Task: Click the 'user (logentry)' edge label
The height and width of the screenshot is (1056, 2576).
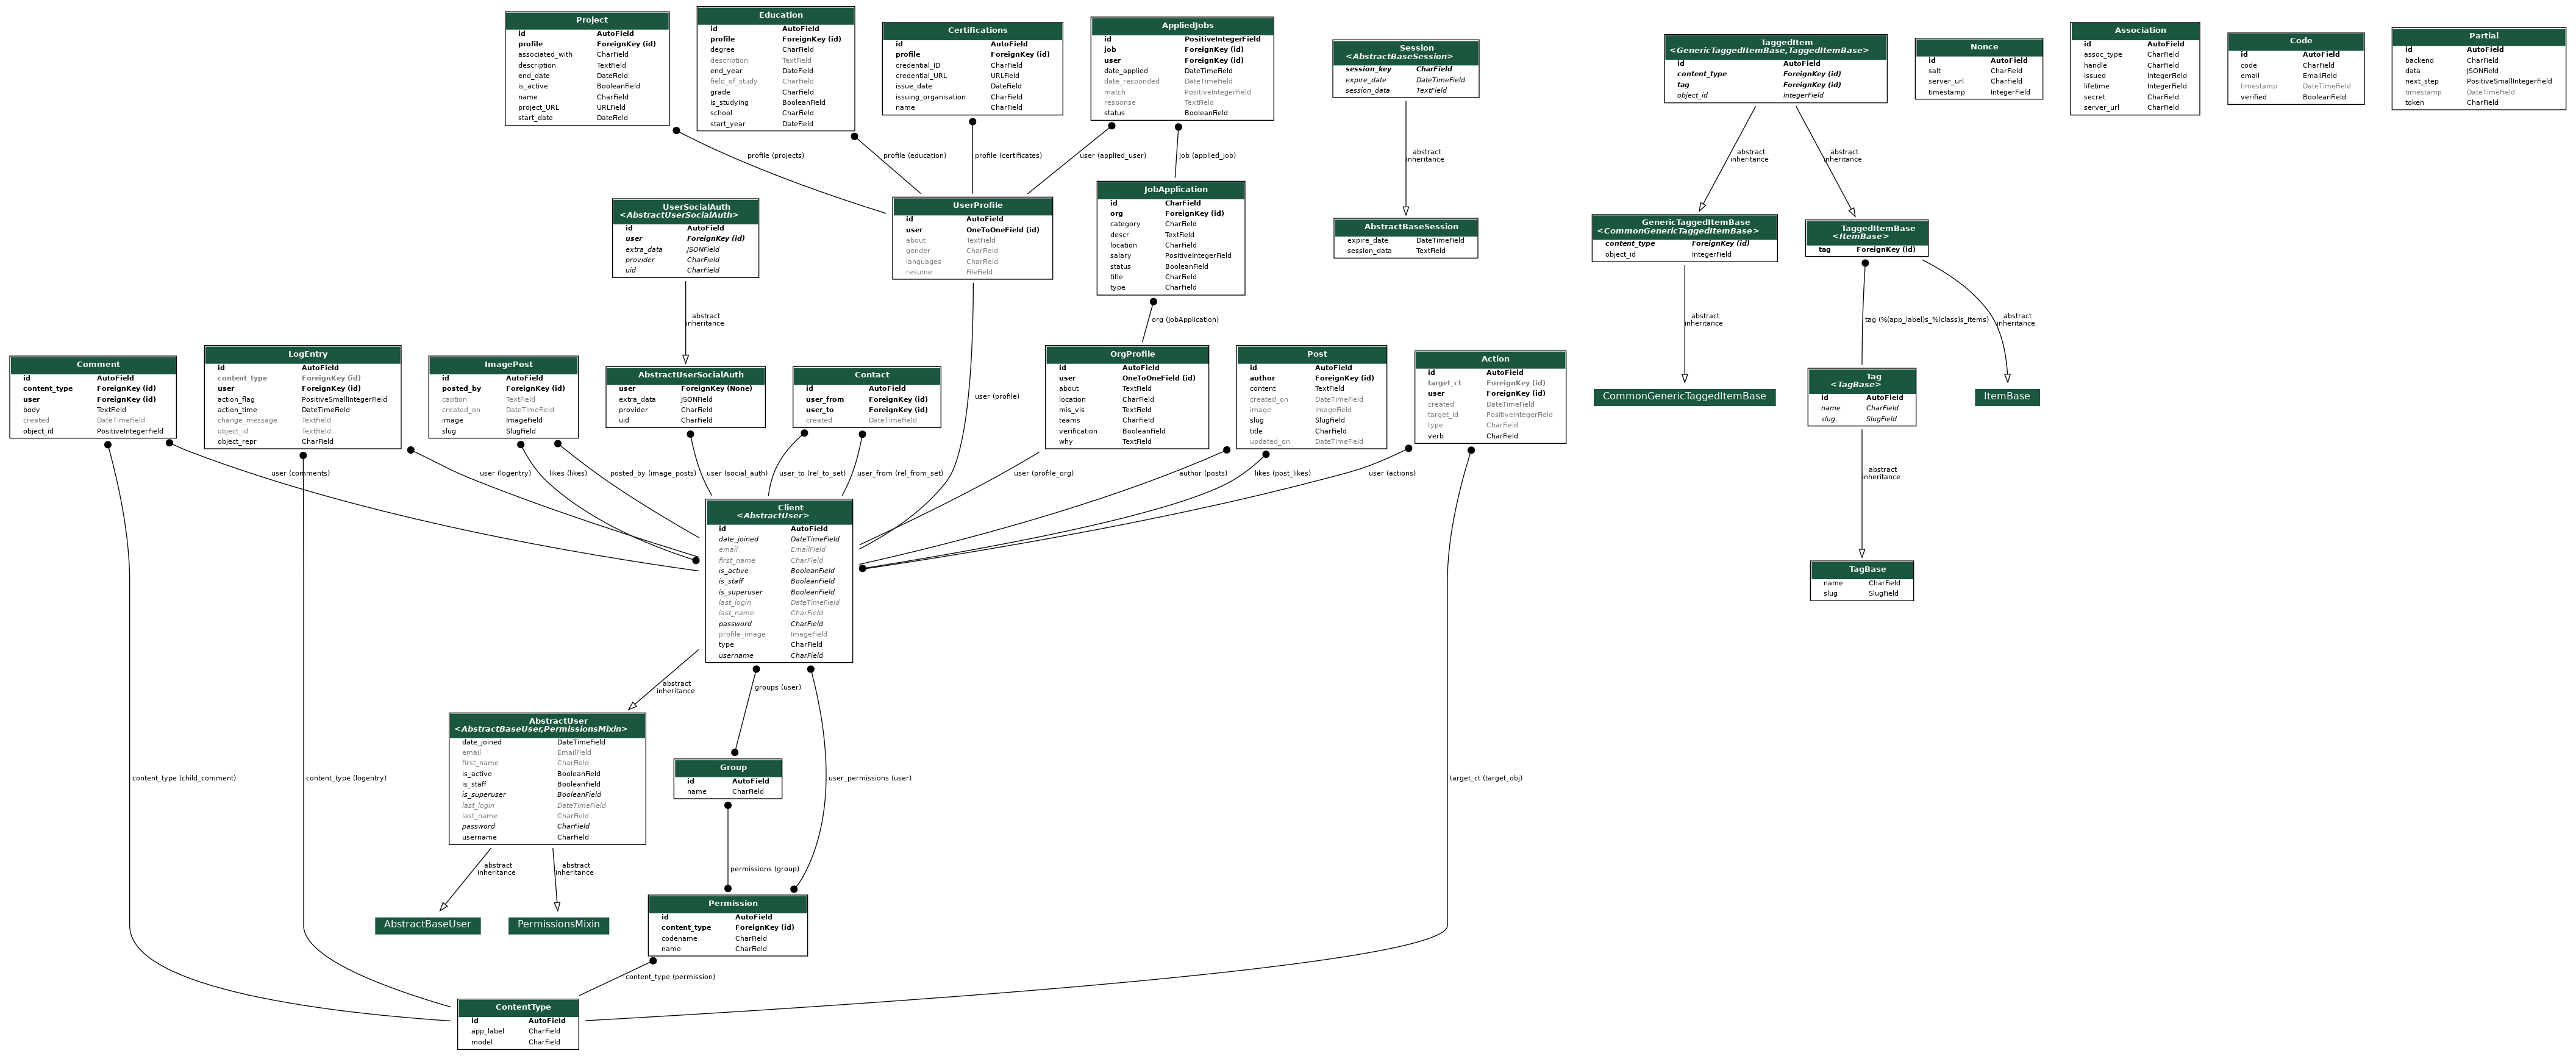Action: (x=505, y=474)
